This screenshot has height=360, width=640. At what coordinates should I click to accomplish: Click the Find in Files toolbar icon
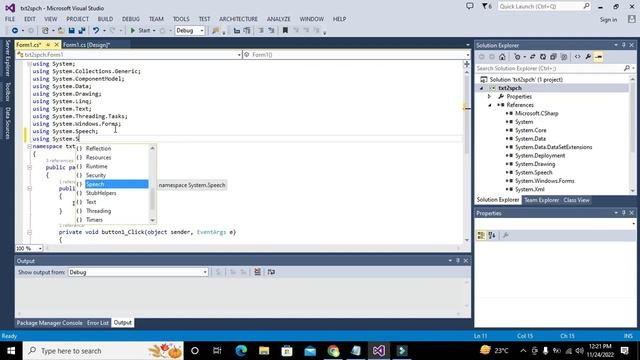[216, 31]
